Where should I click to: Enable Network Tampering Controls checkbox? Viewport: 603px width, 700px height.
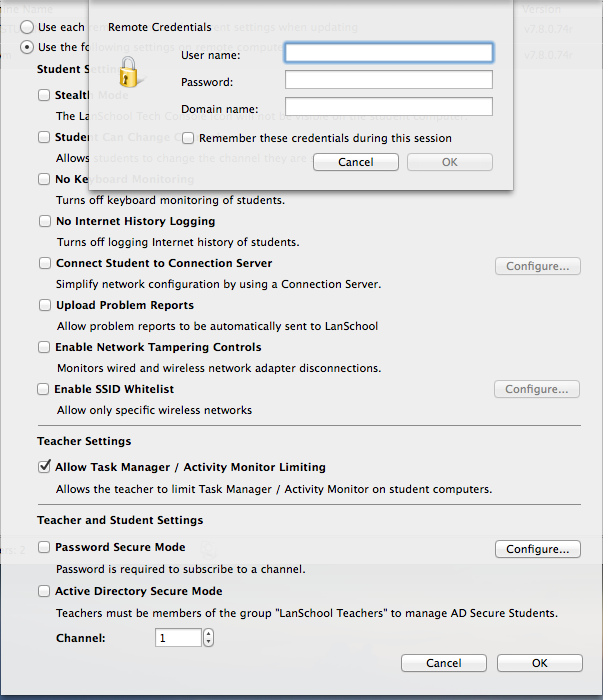pos(44,347)
